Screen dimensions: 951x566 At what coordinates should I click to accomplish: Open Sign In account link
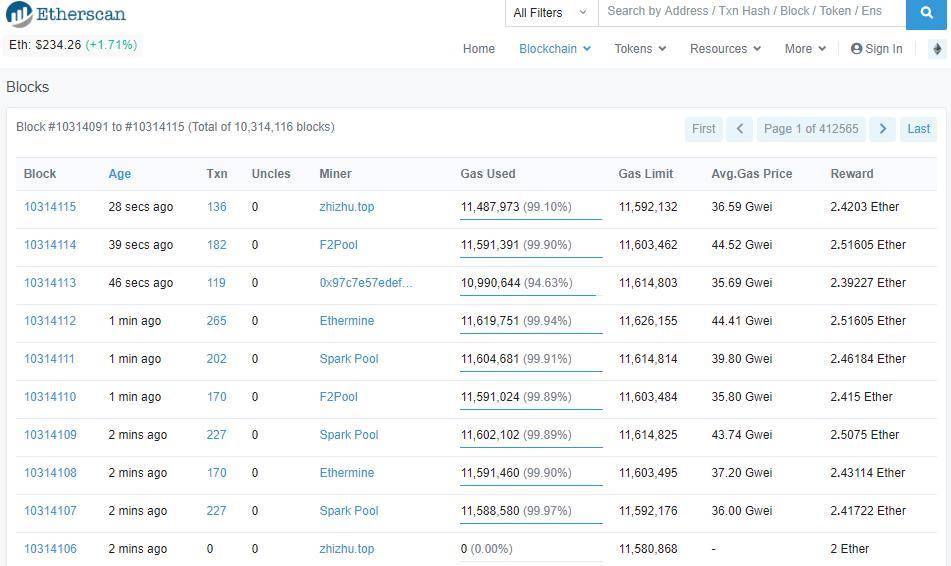coord(876,49)
